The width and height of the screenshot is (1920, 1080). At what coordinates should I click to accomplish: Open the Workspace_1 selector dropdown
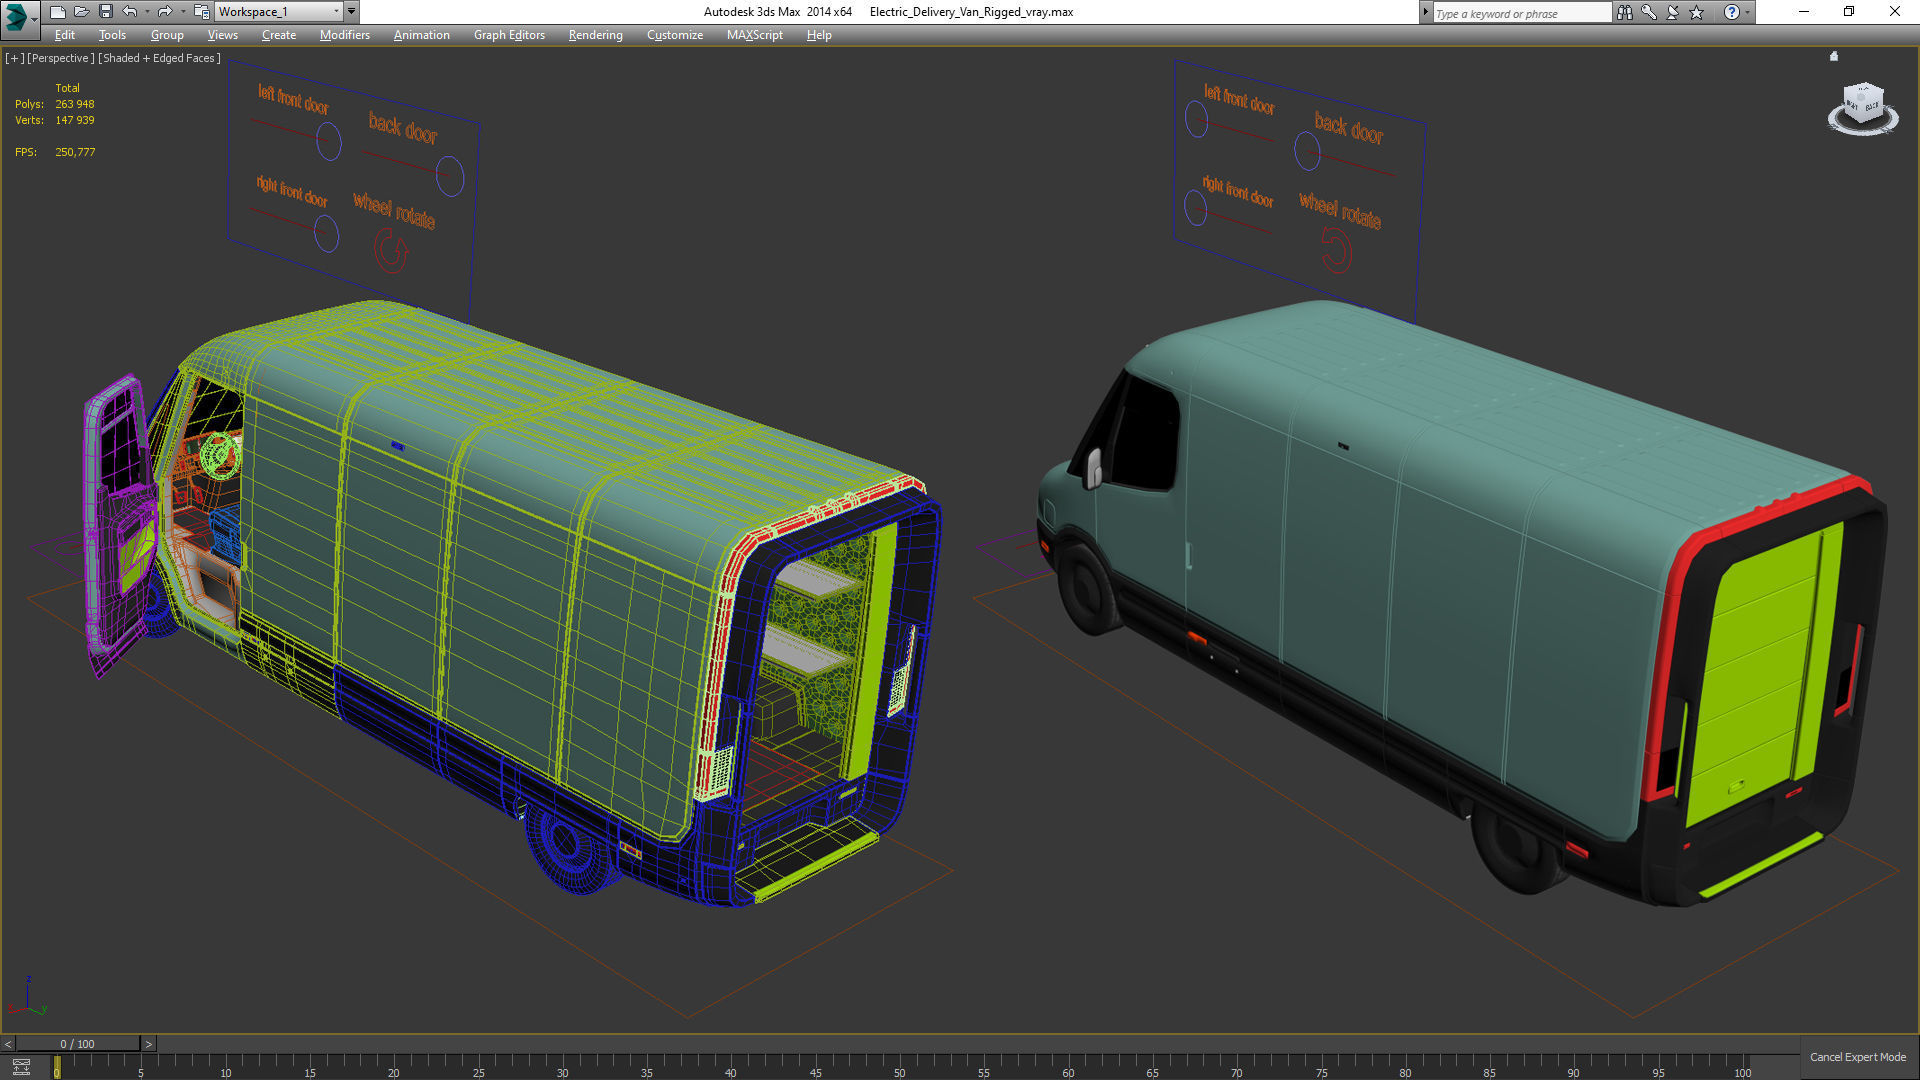[278, 12]
